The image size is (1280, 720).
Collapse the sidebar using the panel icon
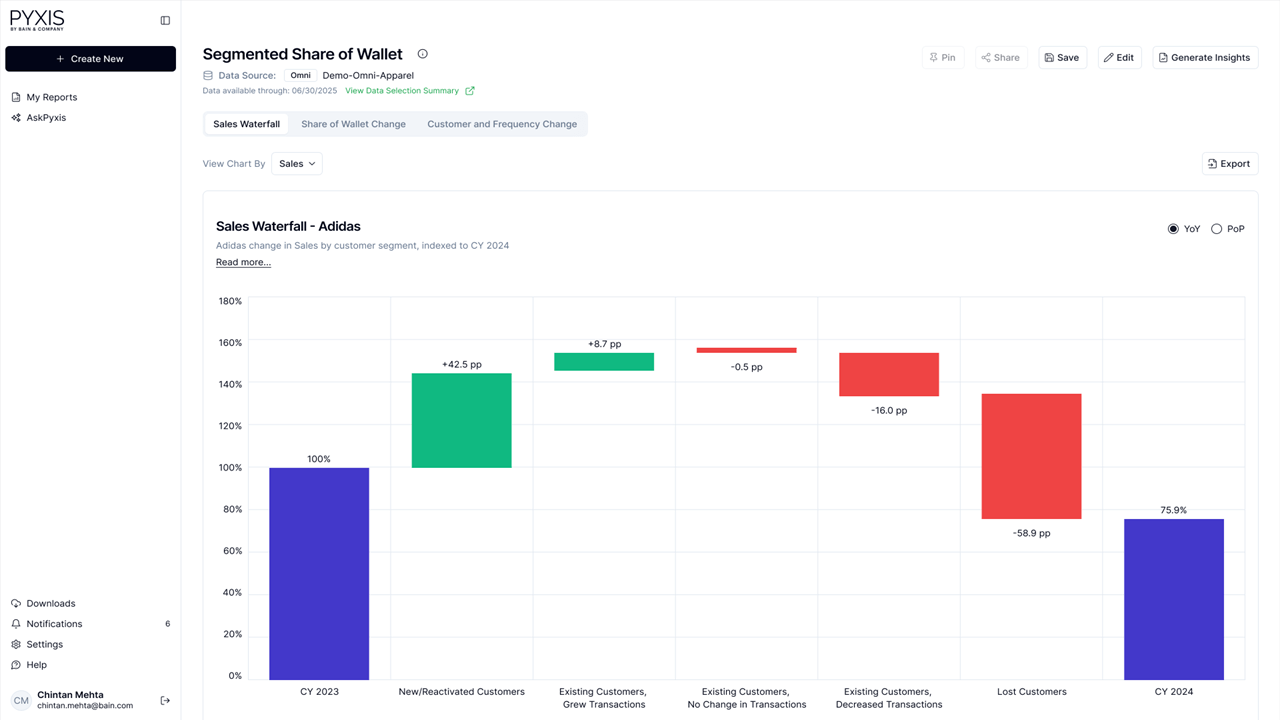[x=164, y=19]
